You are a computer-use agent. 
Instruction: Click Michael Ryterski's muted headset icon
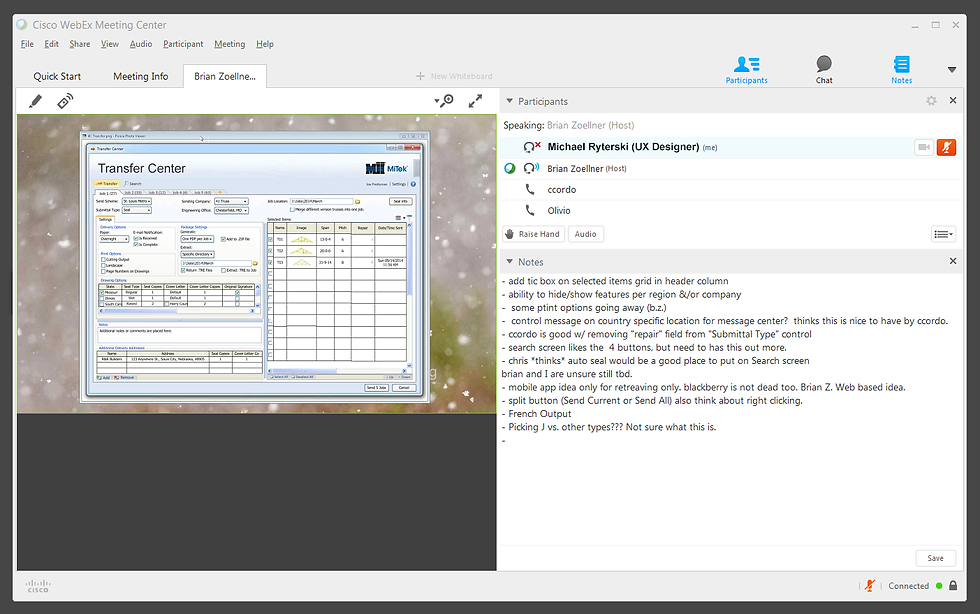click(532, 147)
